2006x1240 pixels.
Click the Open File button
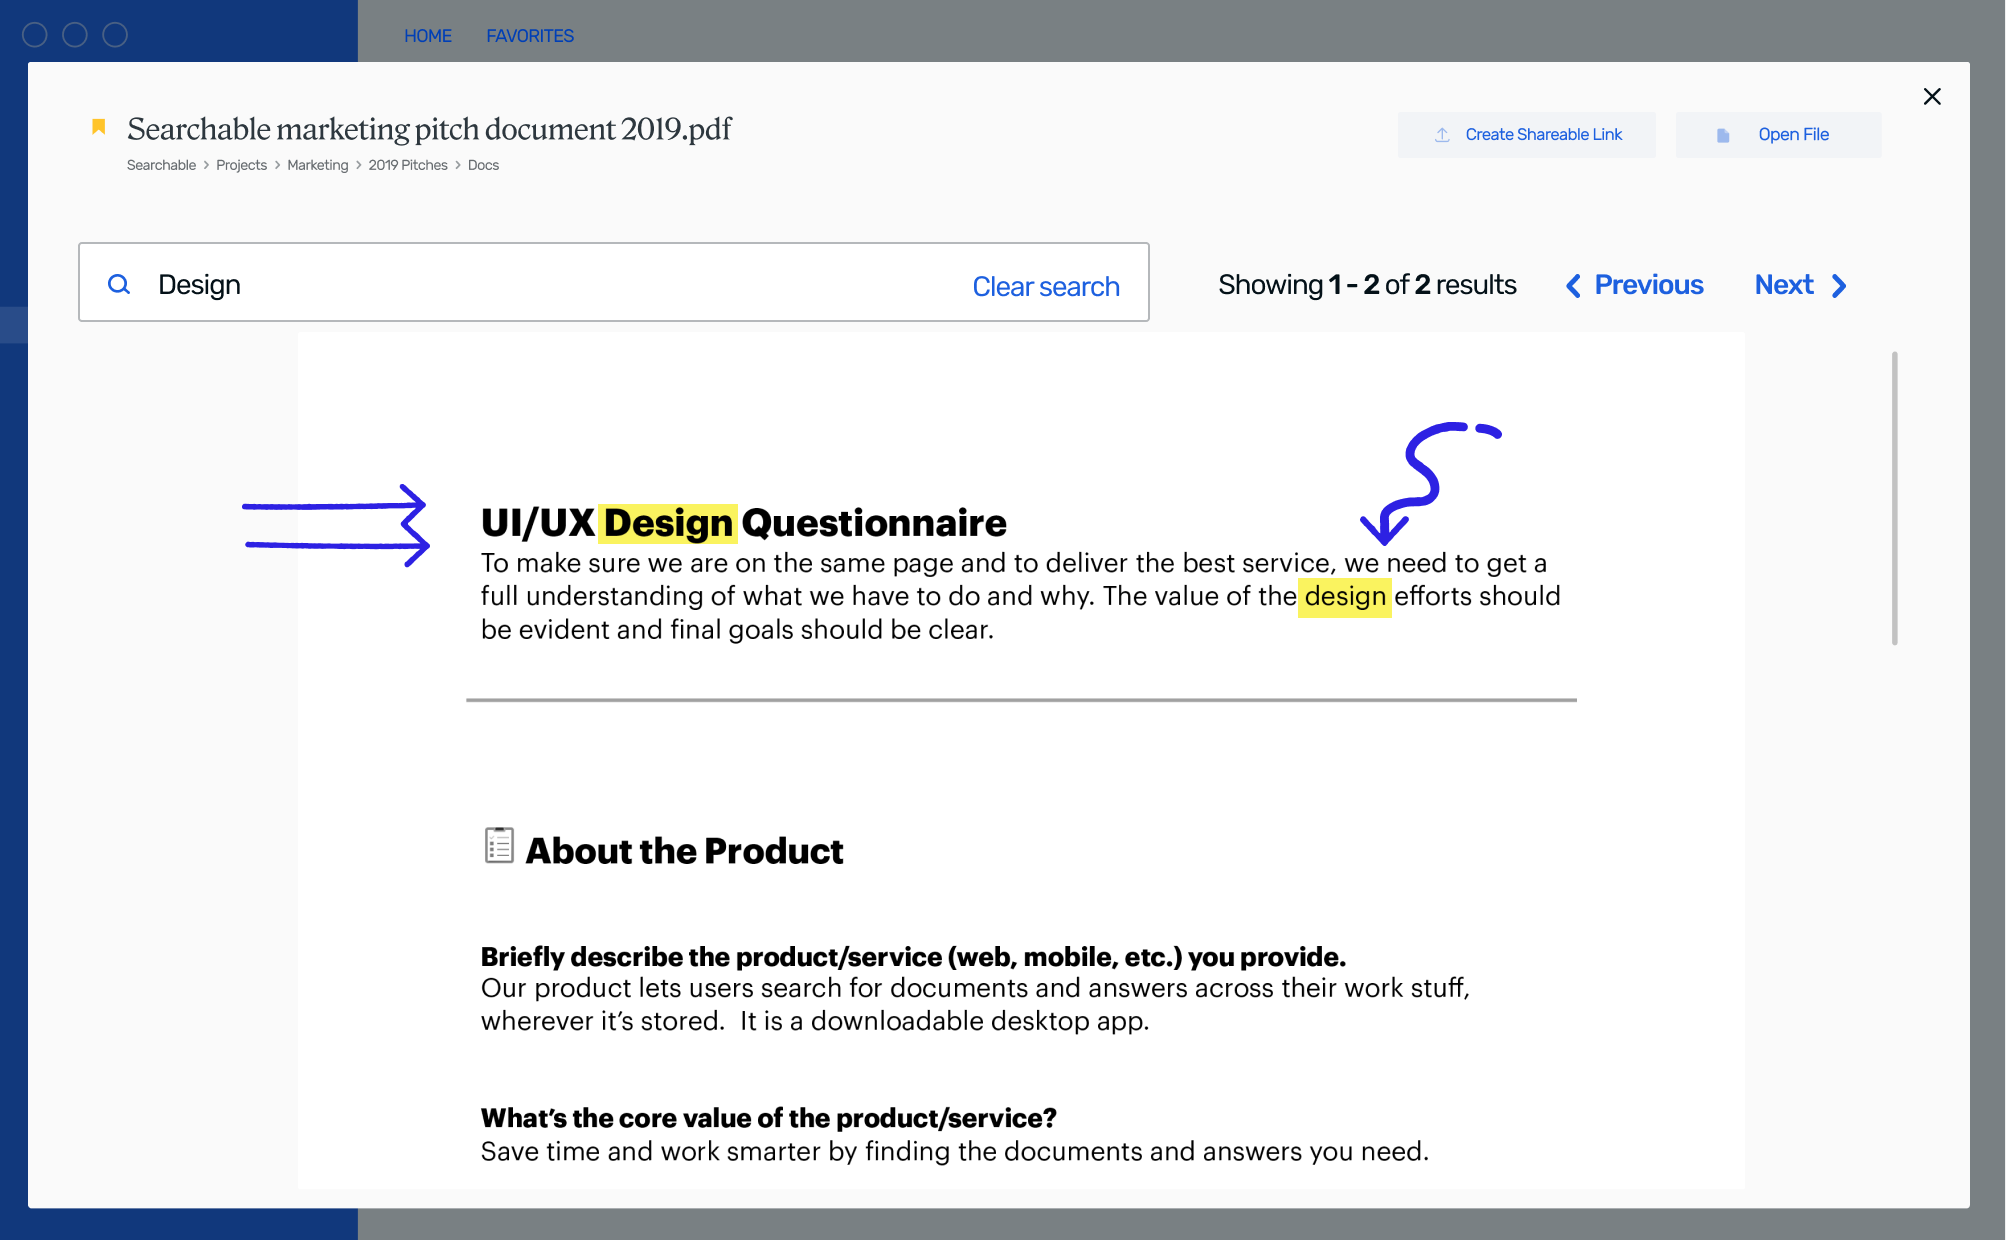[1778, 135]
